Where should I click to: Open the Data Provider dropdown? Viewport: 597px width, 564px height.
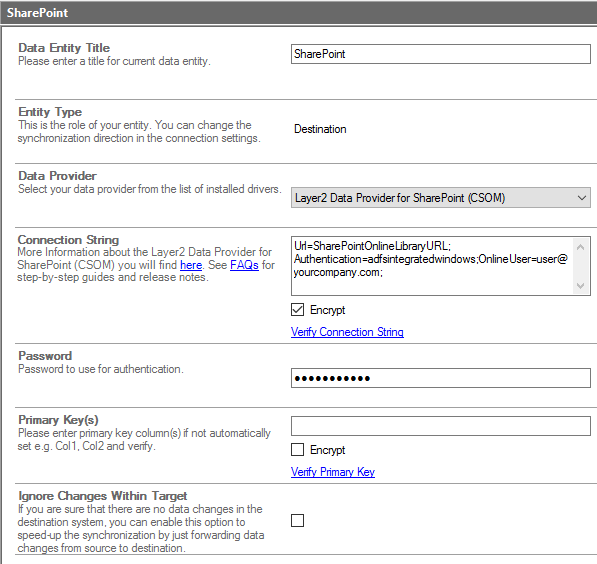[x=441, y=198]
